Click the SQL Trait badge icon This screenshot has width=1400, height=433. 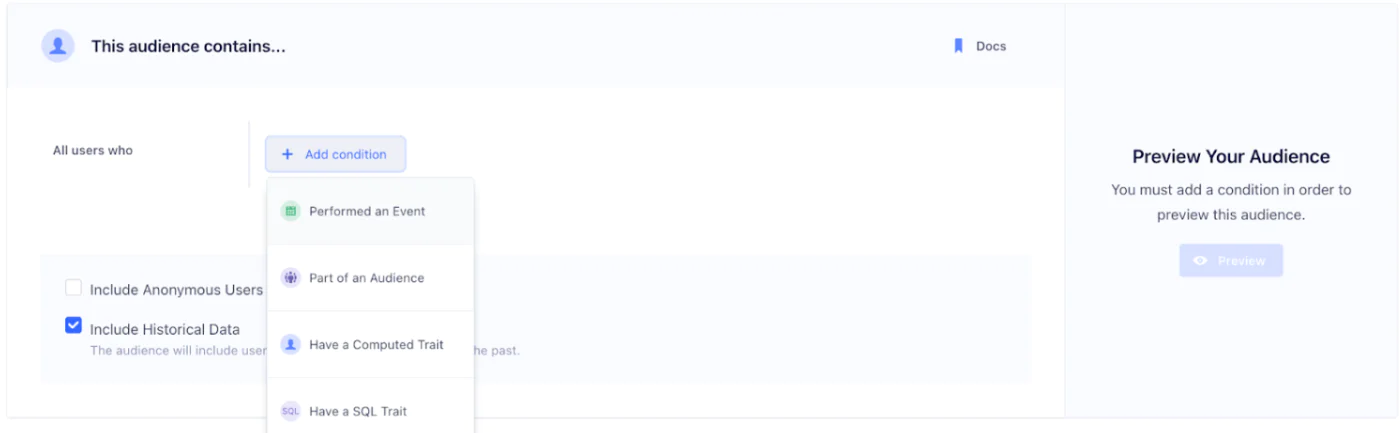[290, 411]
